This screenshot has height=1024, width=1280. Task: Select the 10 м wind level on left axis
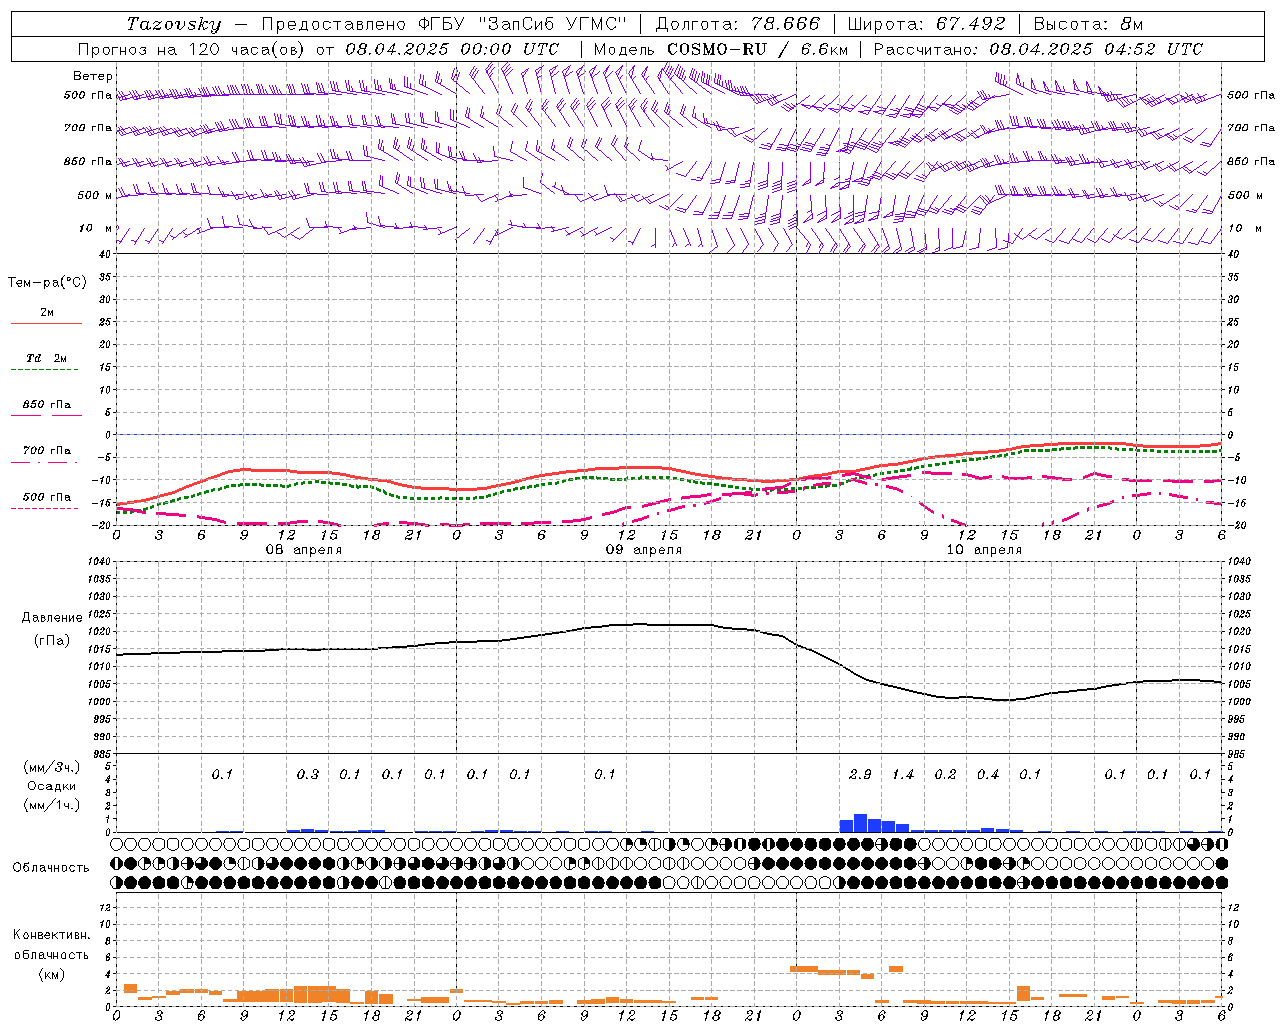97,228
